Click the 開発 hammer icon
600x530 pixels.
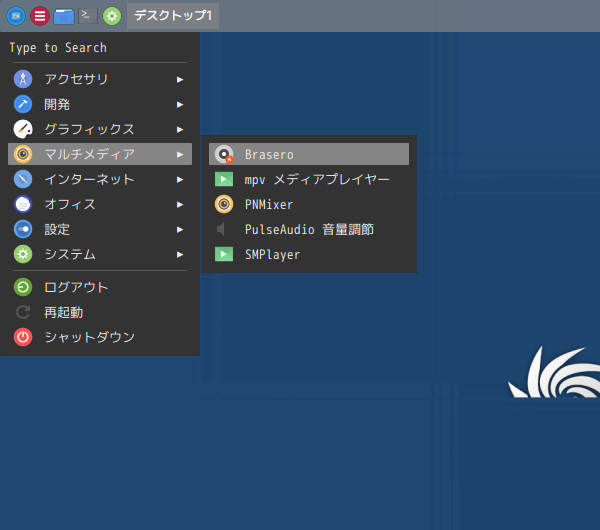23,104
